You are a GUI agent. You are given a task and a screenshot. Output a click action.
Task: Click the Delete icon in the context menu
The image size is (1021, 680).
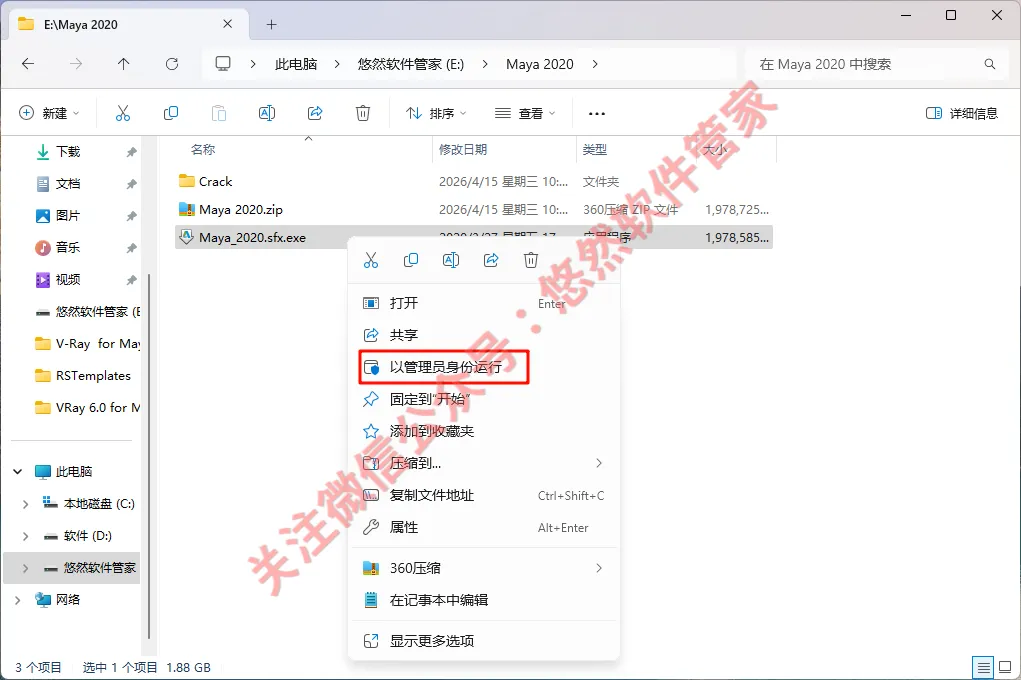coord(531,261)
